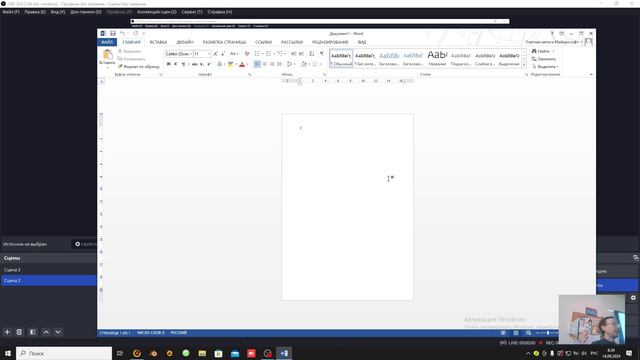The height and width of the screenshot is (360, 640).
Task: Click the remove scene trash icon in OBS
Action: point(19,332)
